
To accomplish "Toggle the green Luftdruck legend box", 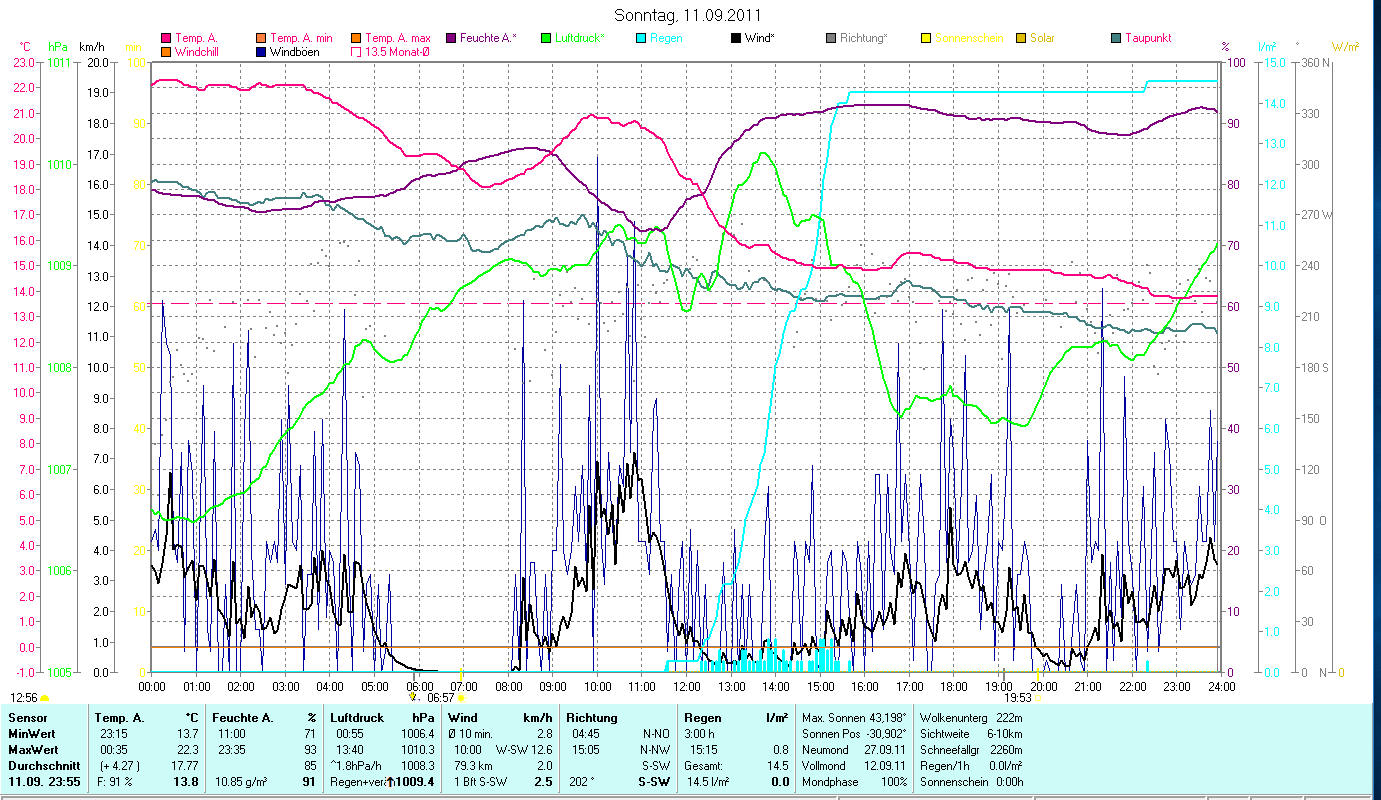I will click(546, 38).
